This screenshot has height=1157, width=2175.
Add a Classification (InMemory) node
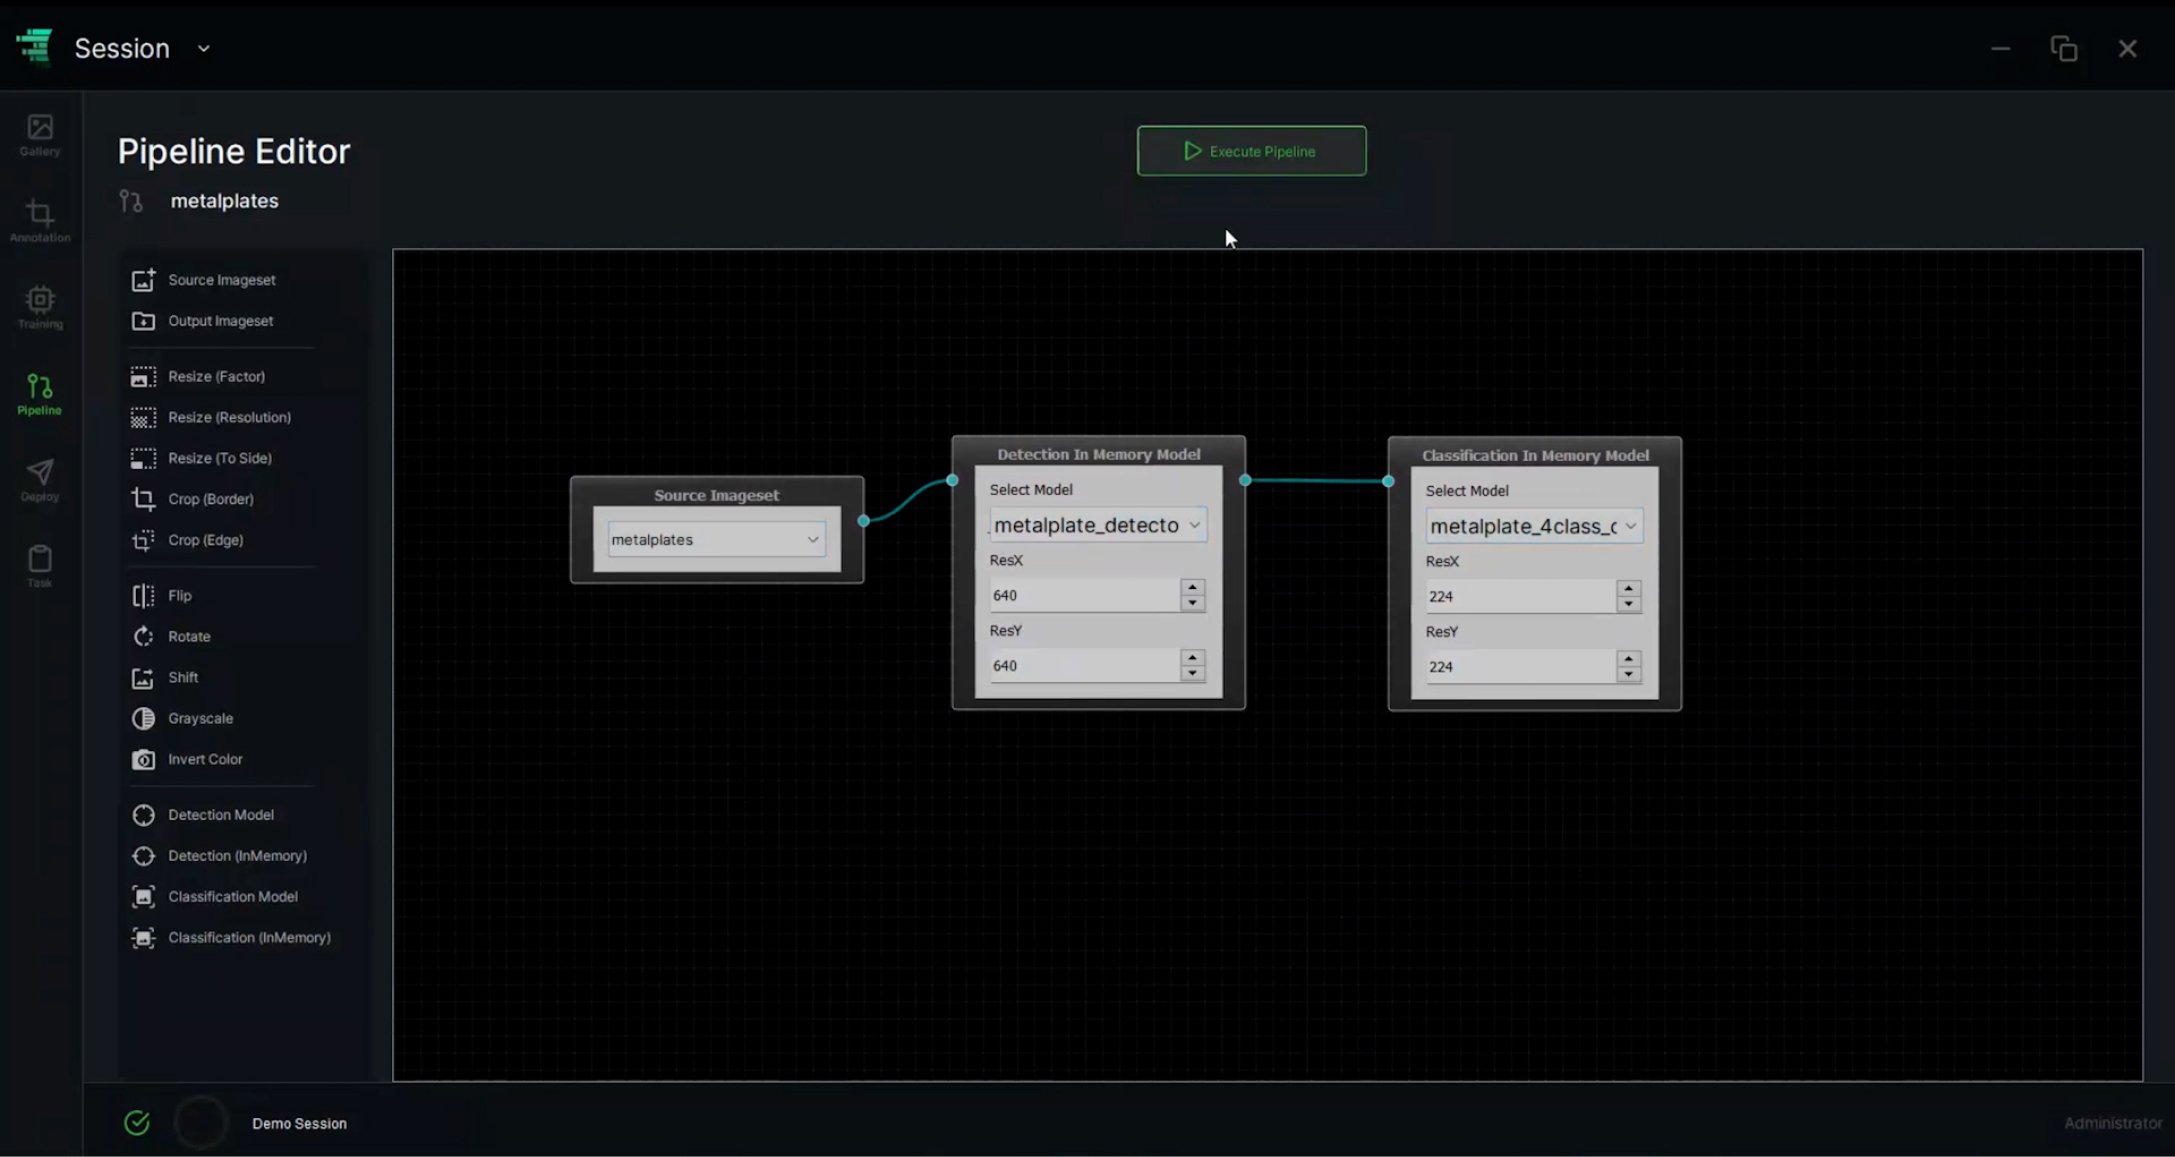tap(231, 938)
